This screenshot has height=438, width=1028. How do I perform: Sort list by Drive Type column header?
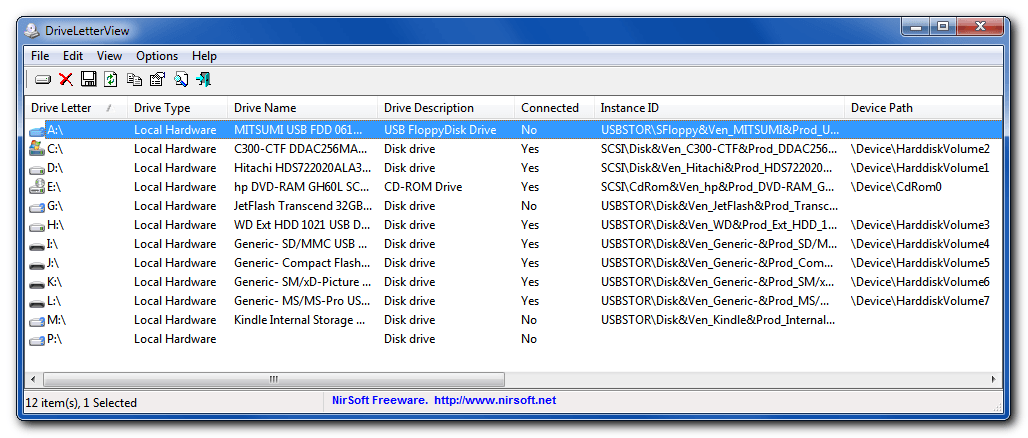click(162, 108)
